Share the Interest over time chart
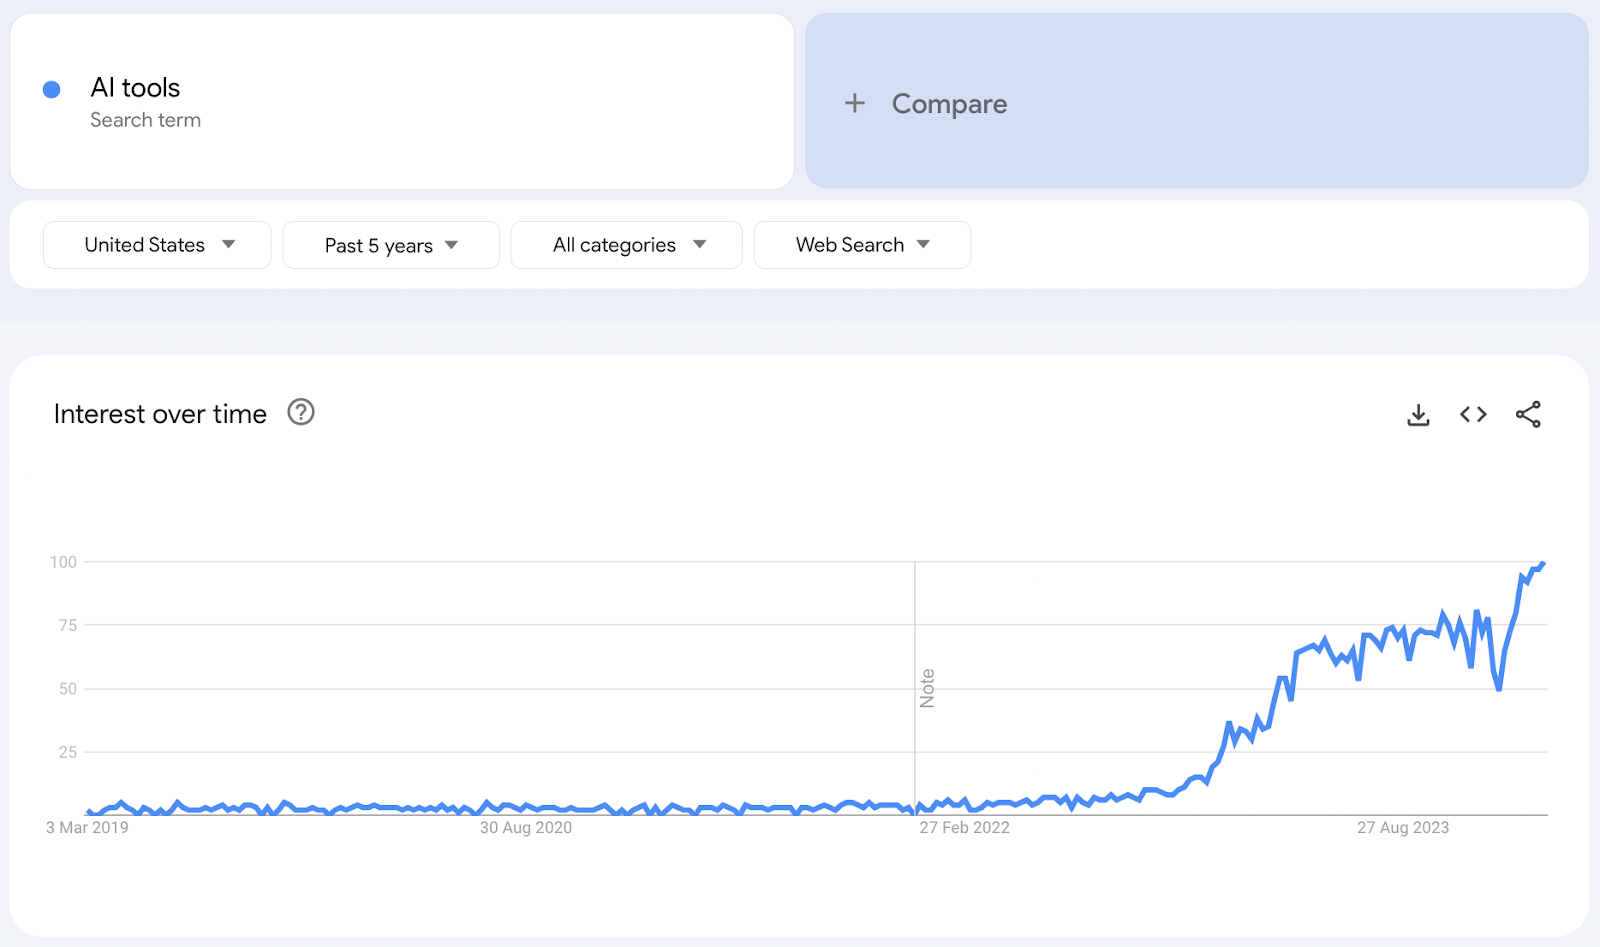The width and height of the screenshot is (1600, 947). [x=1529, y=413]
